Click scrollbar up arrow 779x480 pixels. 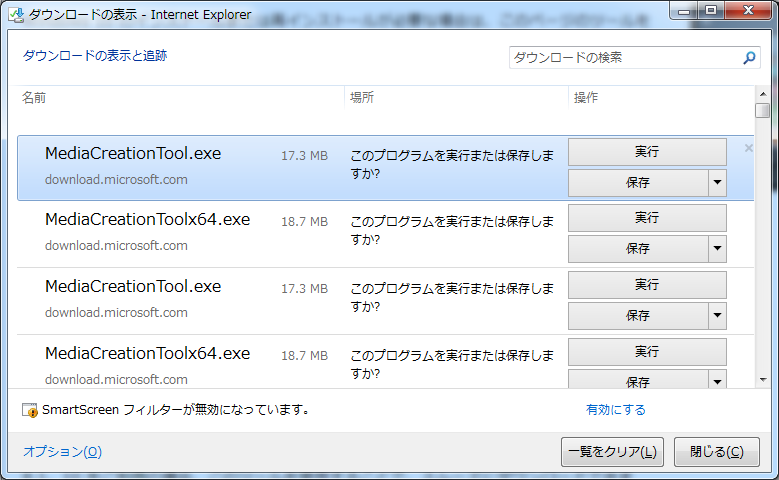point(763,94)
